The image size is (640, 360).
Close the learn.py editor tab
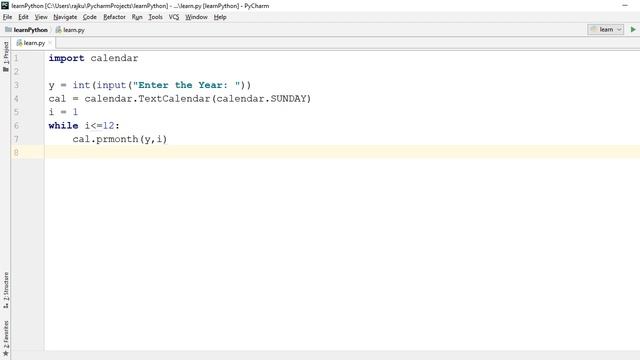tap(50, 43)
